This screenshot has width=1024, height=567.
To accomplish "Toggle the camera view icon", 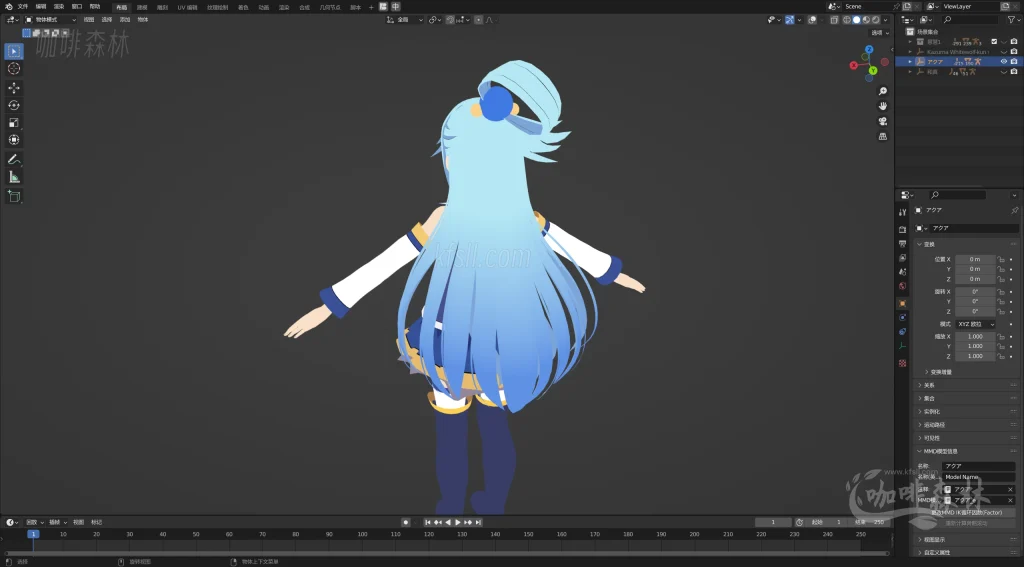I will (882, 122).
